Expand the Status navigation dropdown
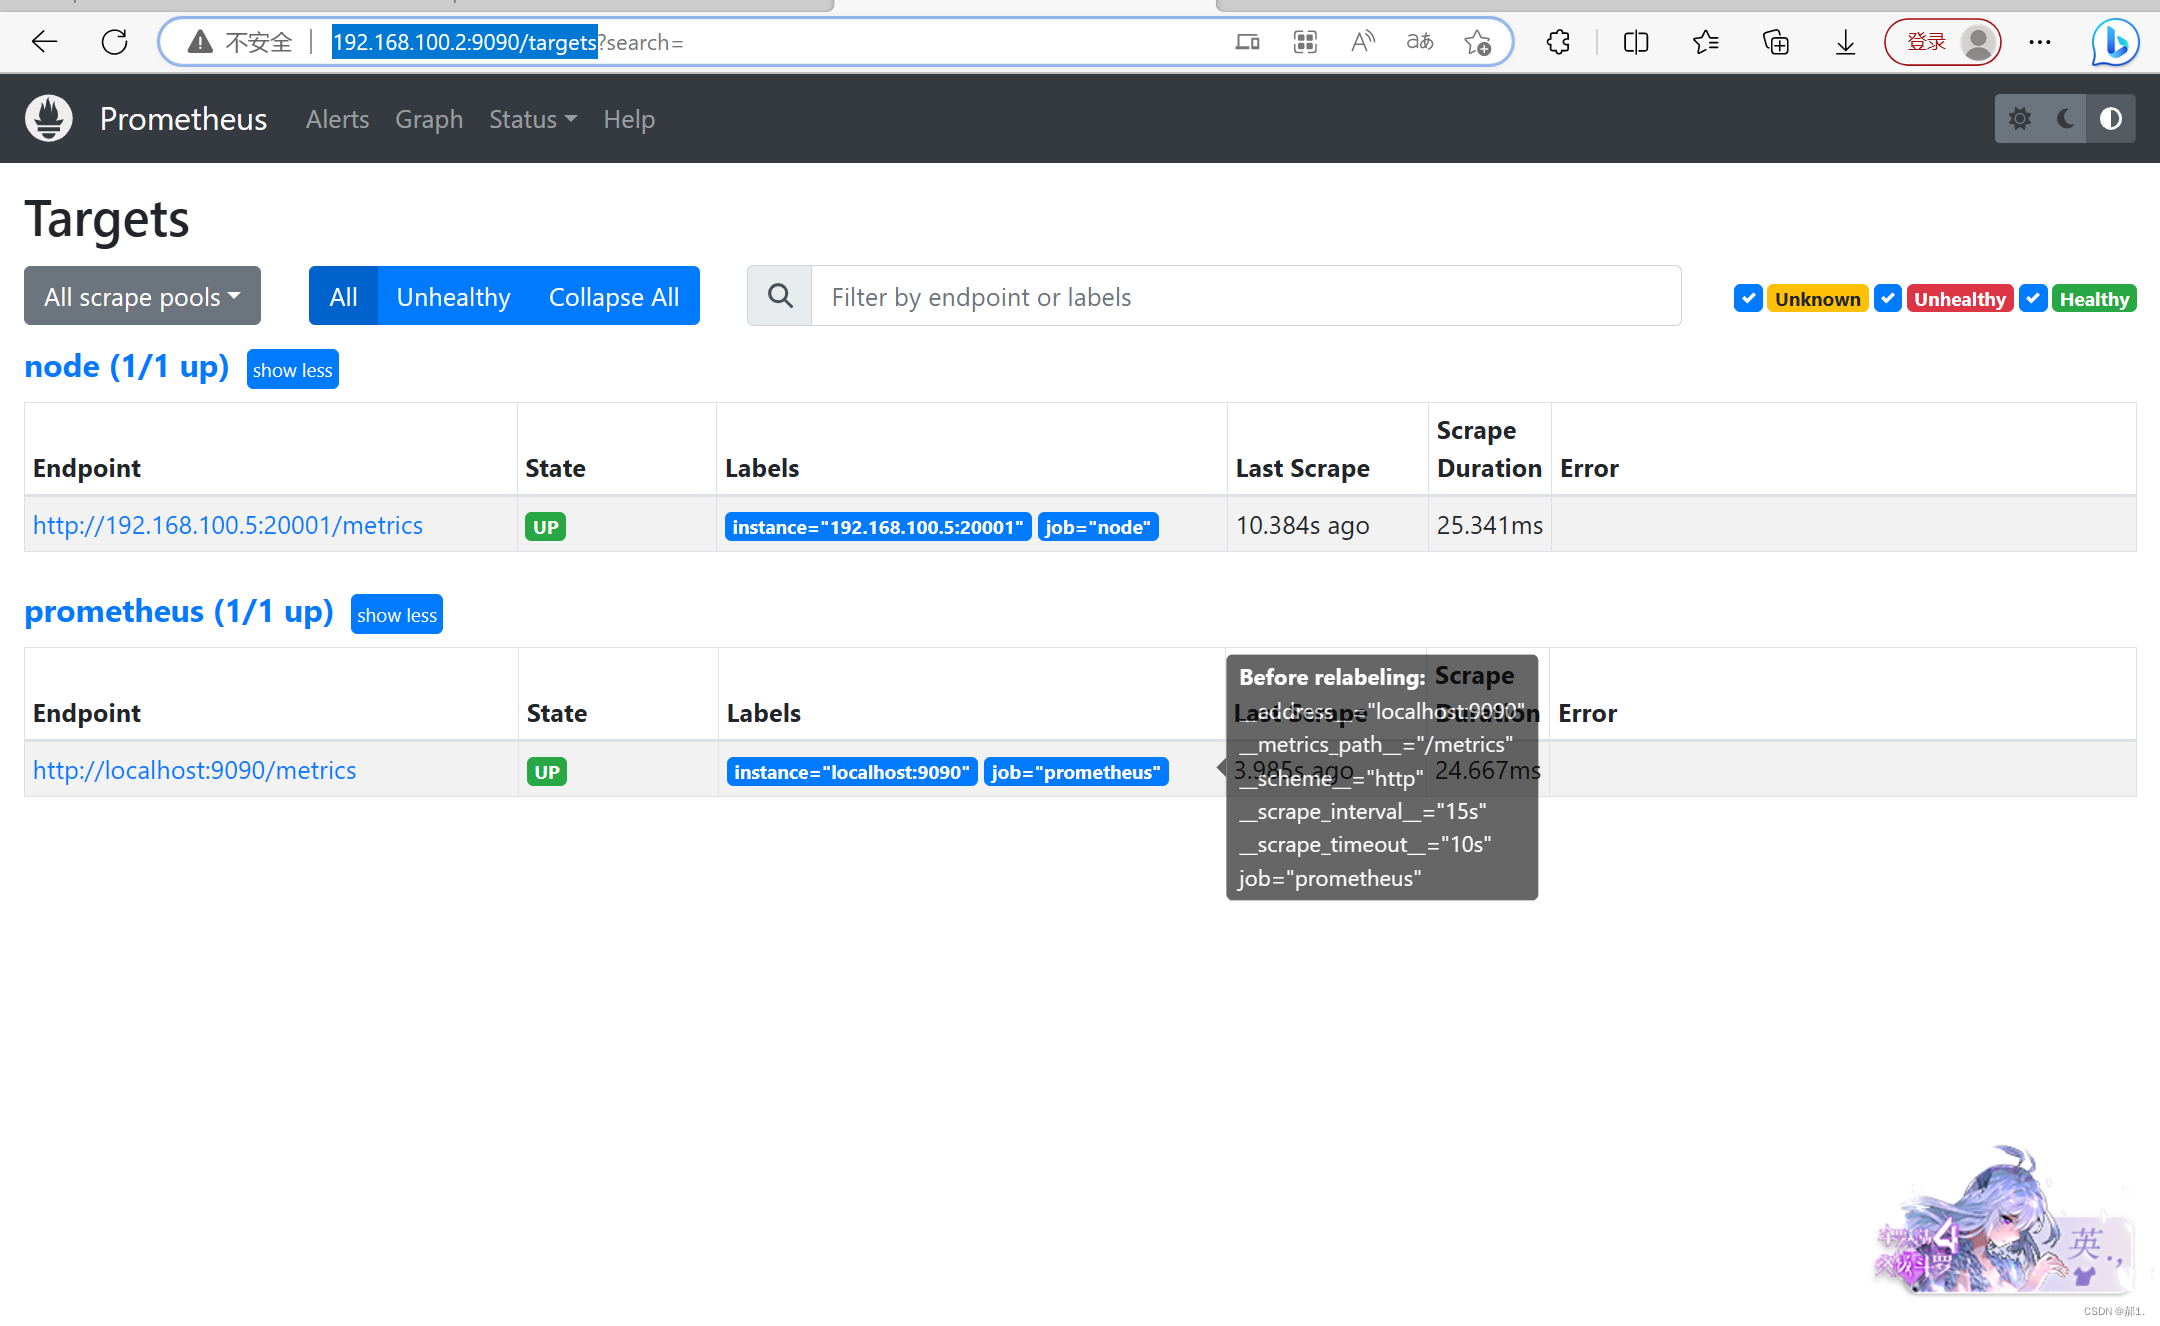The image size is (2160, 1326). pyautogui.click(x=532, y=119)
